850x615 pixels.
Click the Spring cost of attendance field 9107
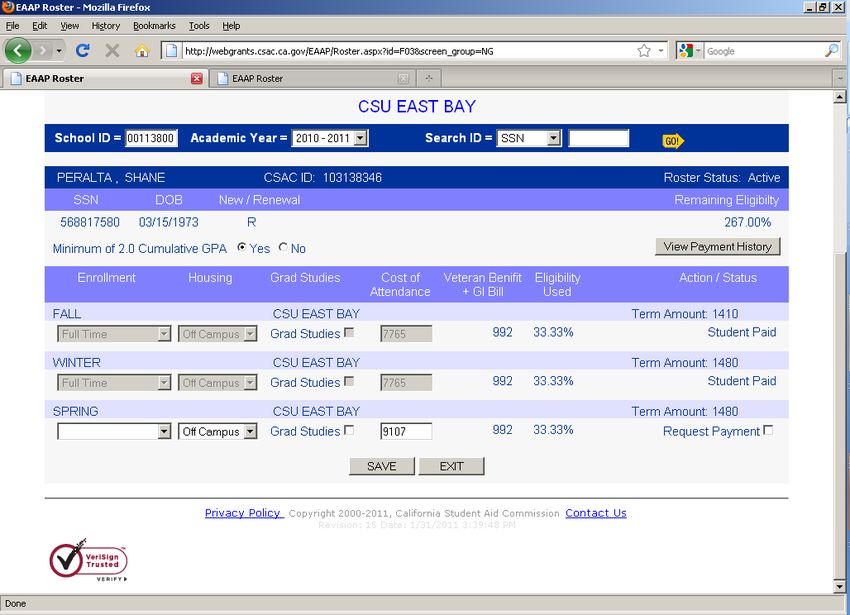pyautogui.click(x=407, y=432)
